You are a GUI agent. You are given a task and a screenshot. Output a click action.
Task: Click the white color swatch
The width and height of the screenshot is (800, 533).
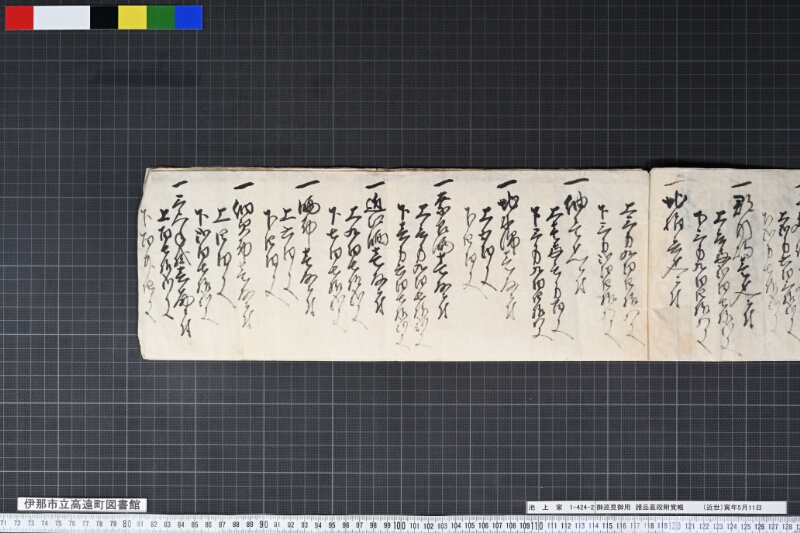tap(62, 17)
